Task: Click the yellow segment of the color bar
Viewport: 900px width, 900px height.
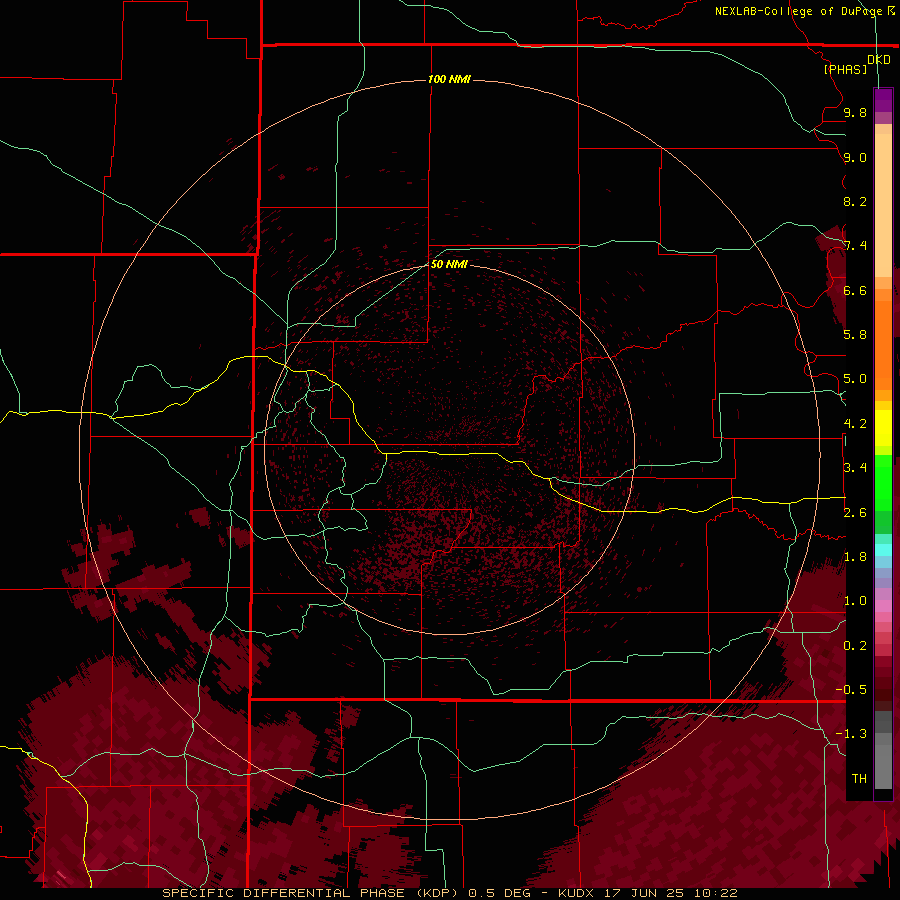Action: [x=883, y=428]
